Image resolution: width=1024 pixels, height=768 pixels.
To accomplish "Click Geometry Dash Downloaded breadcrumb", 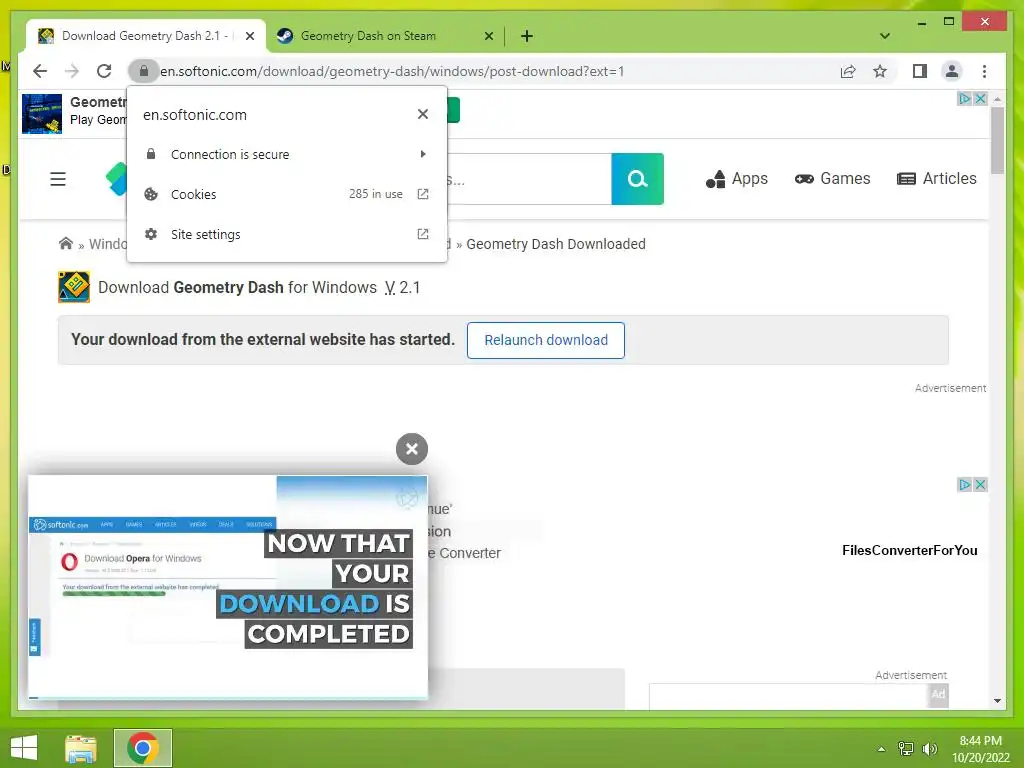I will click(556, 244).
